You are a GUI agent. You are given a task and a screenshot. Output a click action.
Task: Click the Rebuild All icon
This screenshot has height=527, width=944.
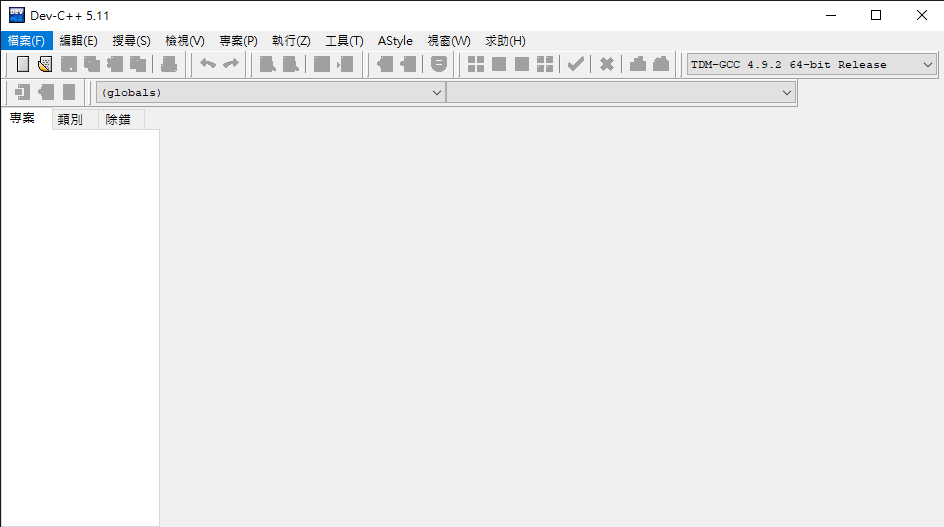pos(545,64)
